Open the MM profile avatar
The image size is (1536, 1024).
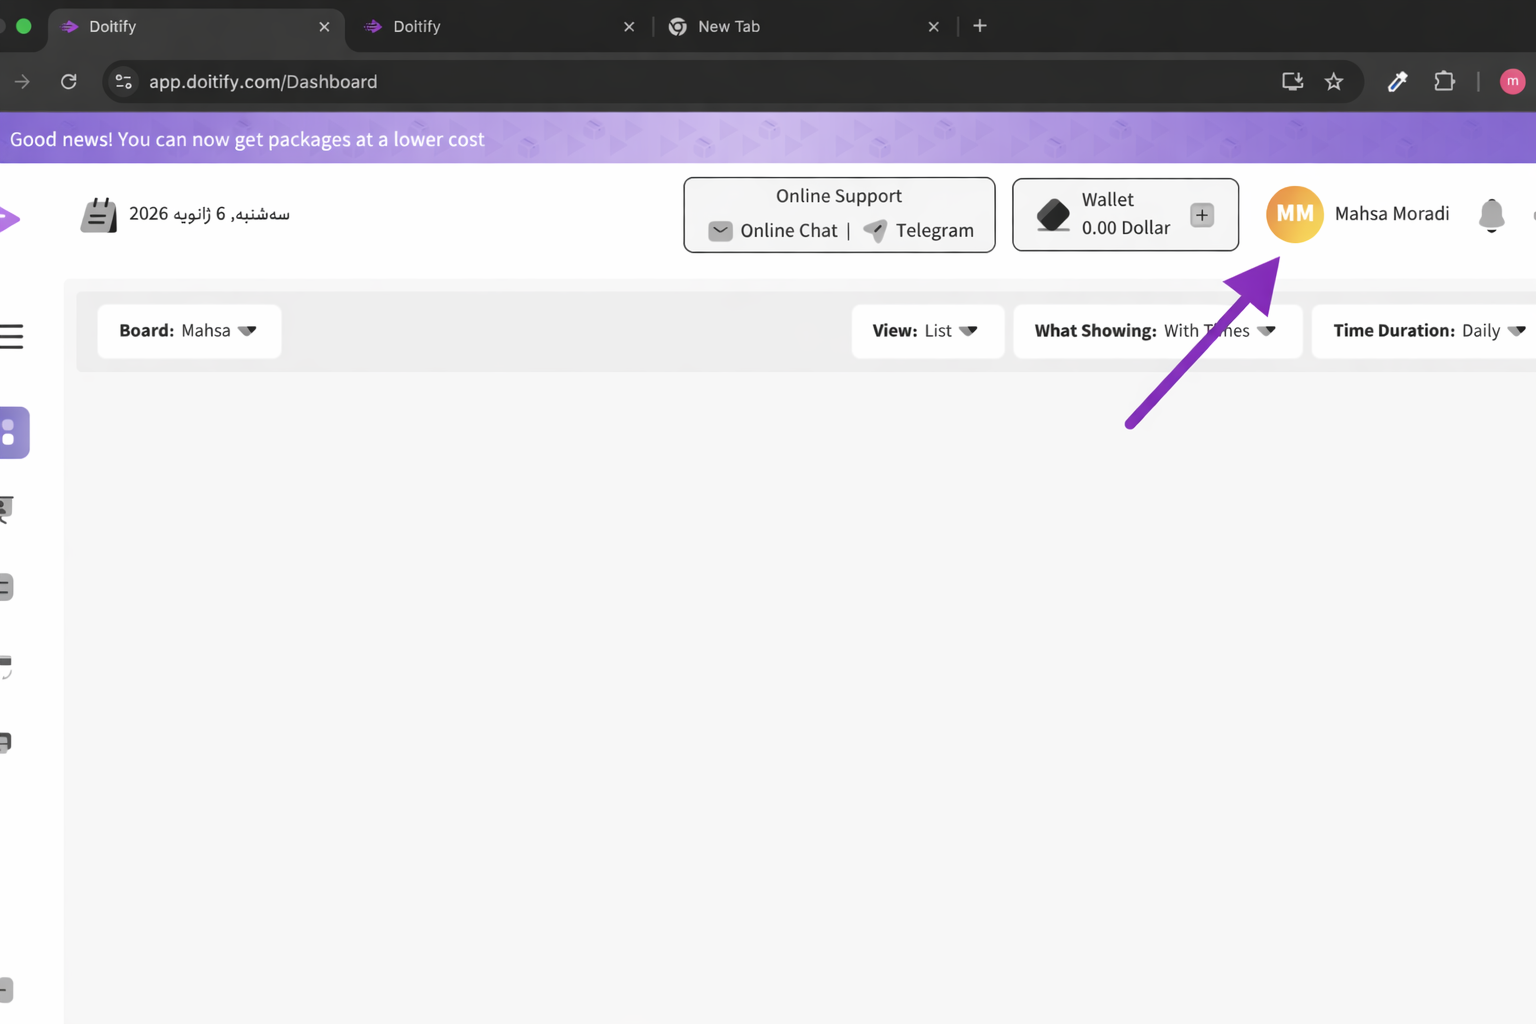tap(1295, 214)
